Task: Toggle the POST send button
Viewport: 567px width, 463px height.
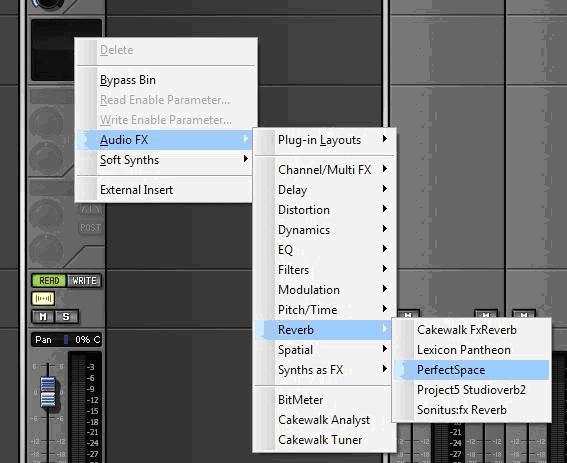Action: coord(90,228)
